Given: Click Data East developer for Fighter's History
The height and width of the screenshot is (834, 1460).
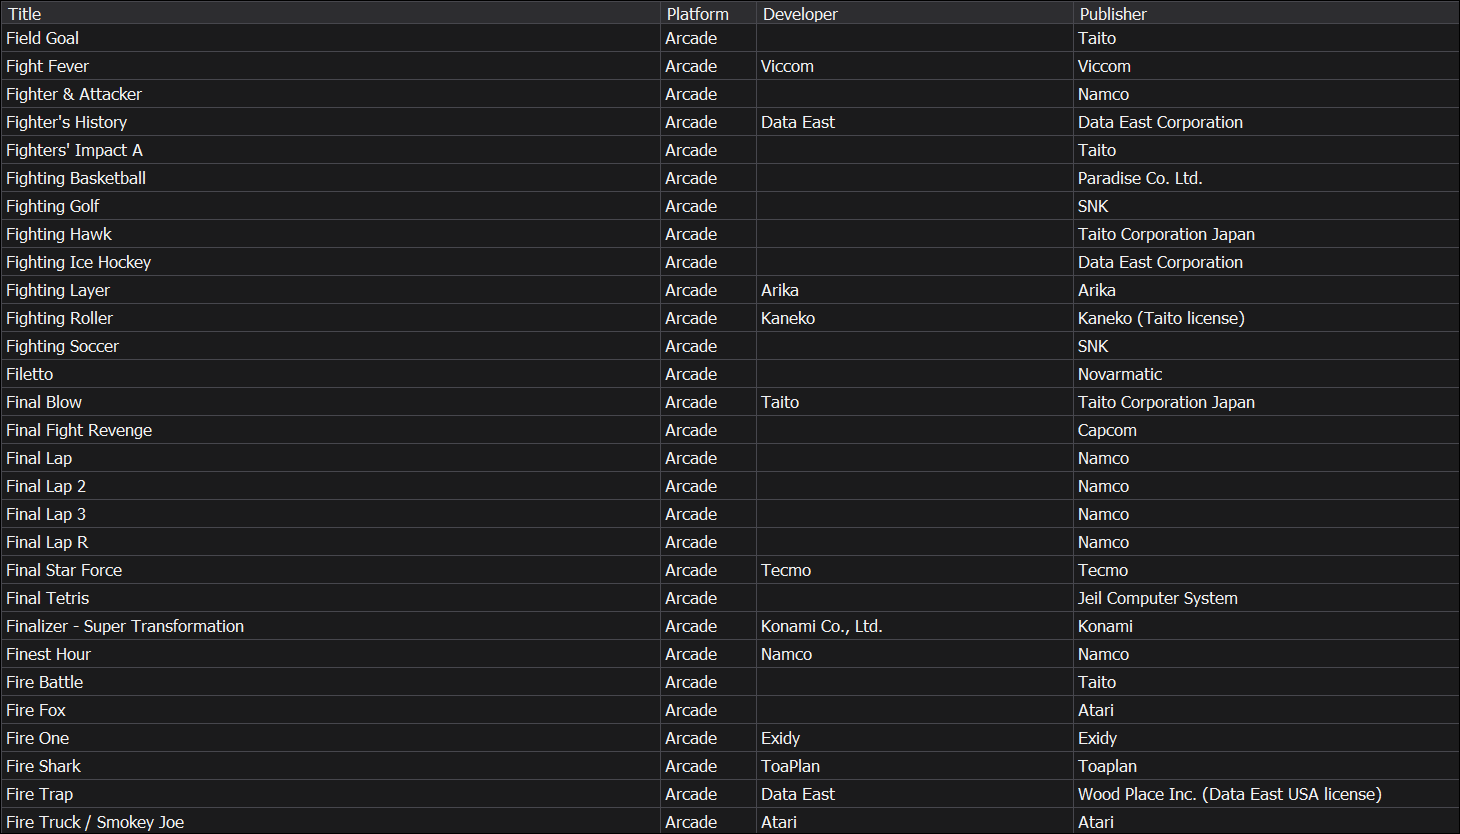Looking at the screenshot, I should [x=798, y=122].
